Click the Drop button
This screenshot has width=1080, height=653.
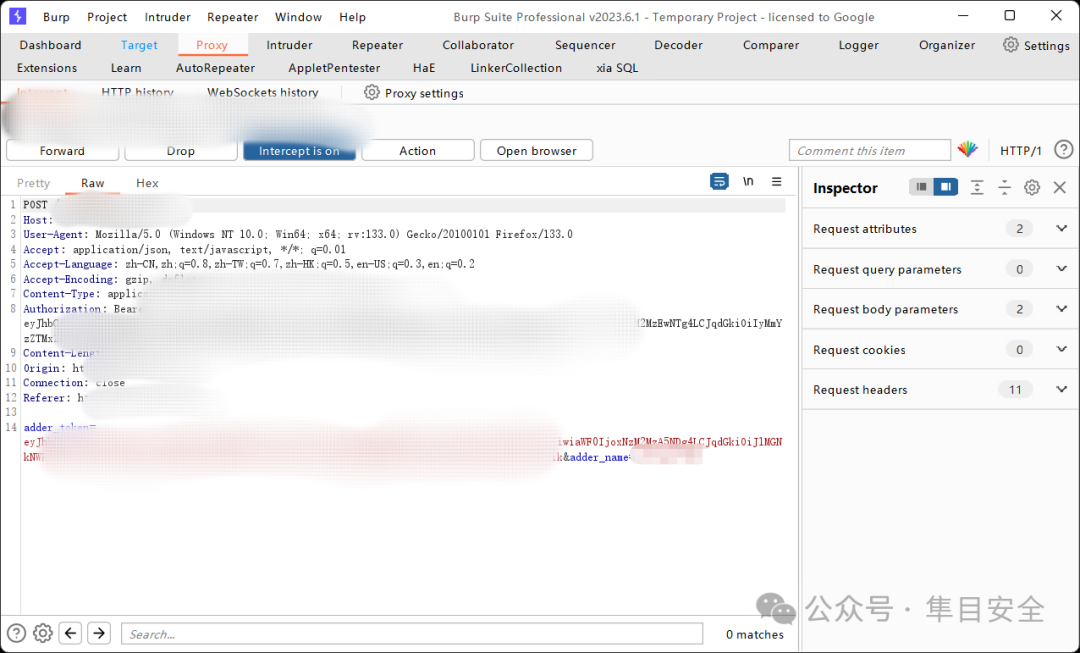[x=180, y=150]
